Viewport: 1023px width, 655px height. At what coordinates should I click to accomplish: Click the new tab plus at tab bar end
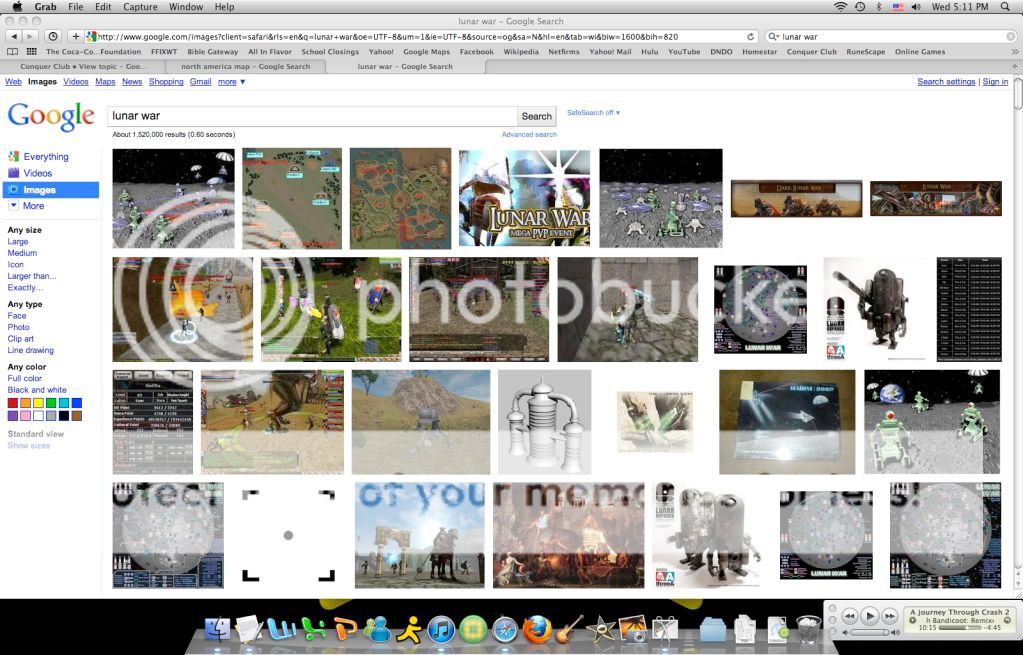tap(1015, 66)
